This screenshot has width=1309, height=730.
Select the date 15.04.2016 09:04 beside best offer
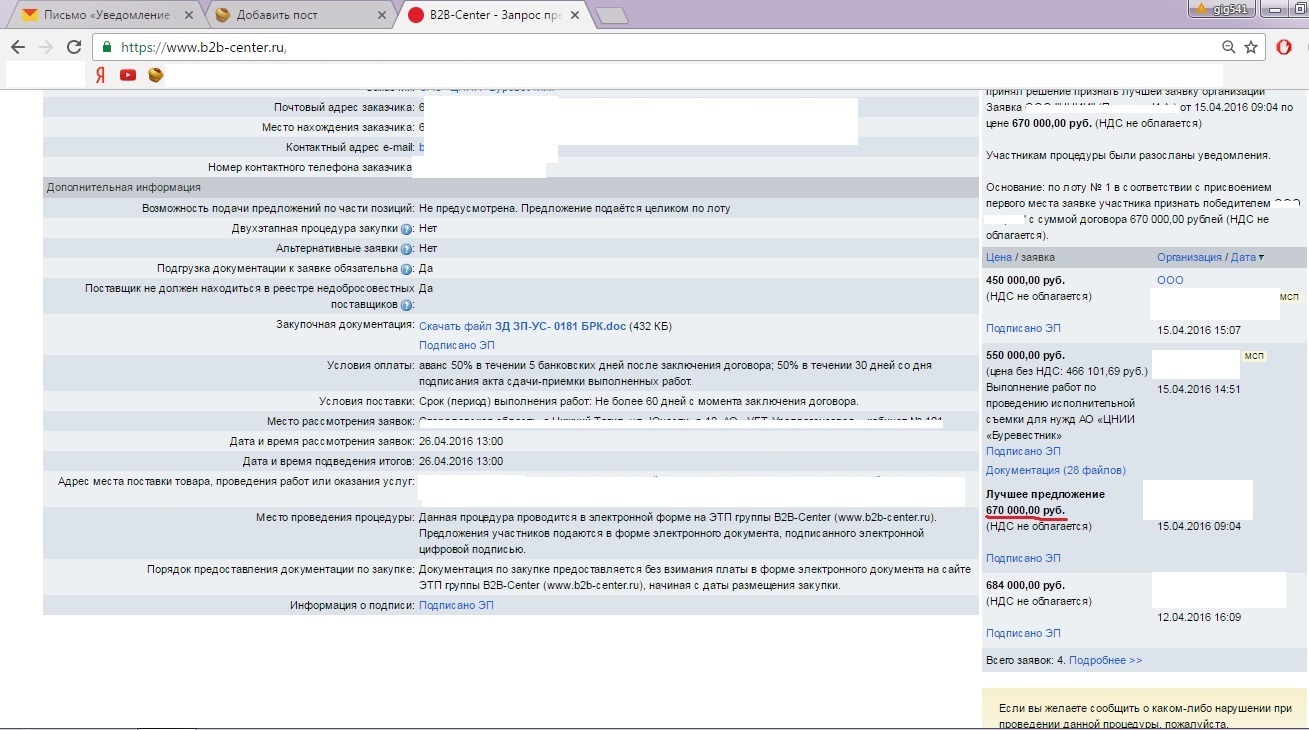click(x=1198, y=526)
